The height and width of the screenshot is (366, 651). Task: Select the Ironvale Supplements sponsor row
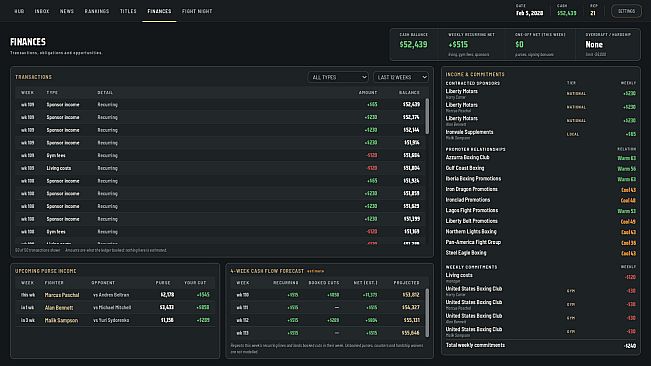click(x=541, y=134)
